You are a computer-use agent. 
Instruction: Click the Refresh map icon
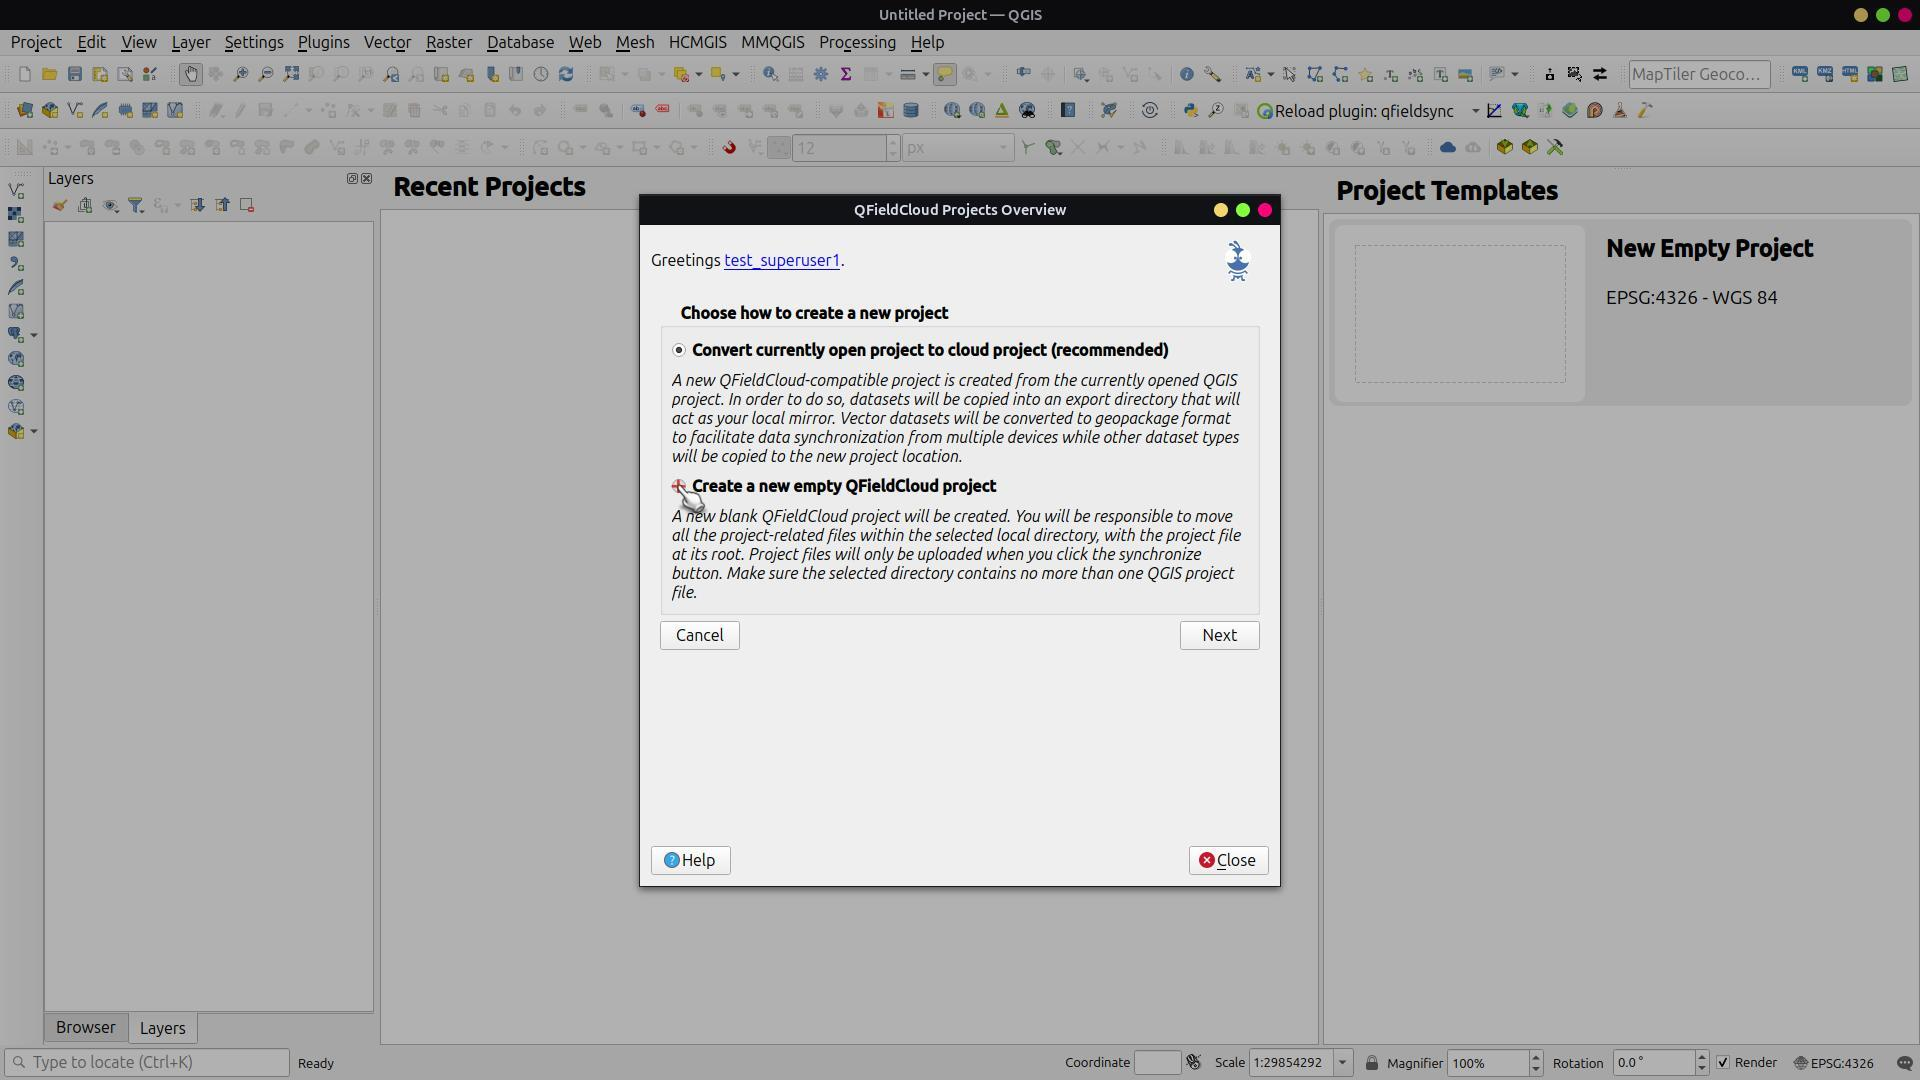tap(566, 74)
